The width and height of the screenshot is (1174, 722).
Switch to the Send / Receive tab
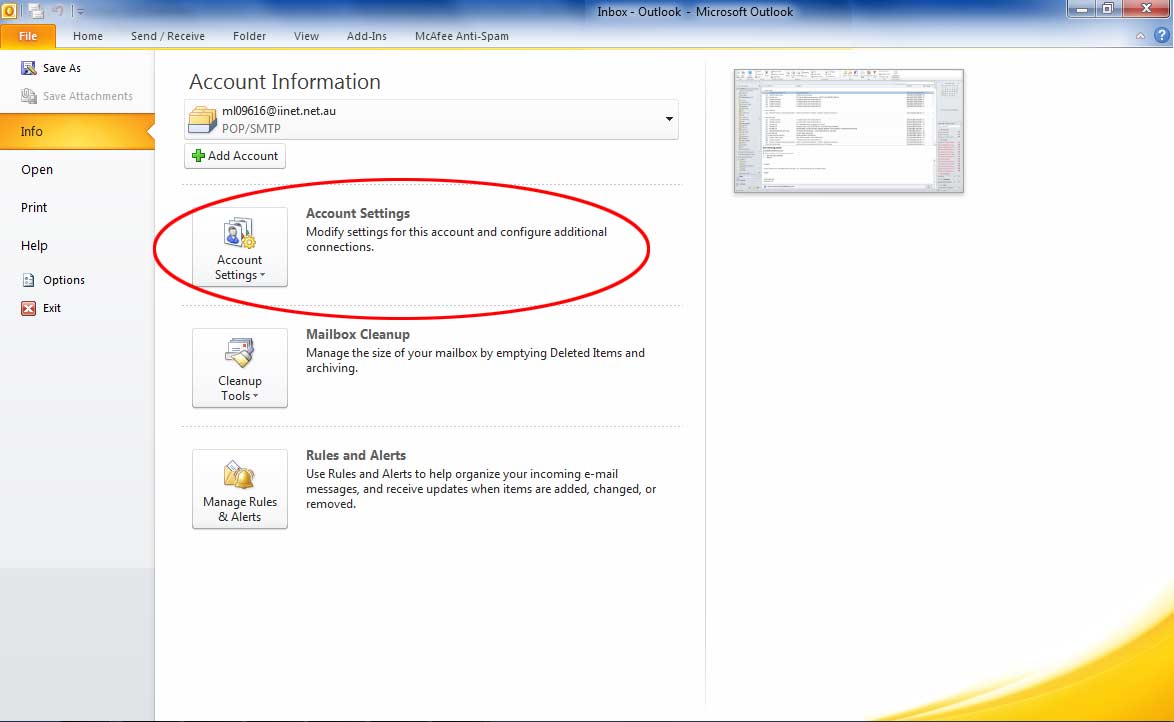click(168, 36)
